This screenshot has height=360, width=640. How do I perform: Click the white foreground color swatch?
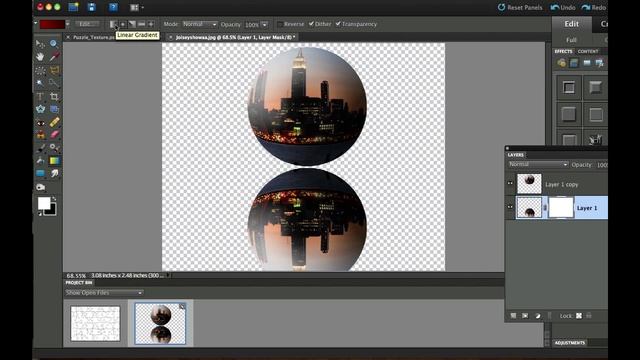[44, 203]
